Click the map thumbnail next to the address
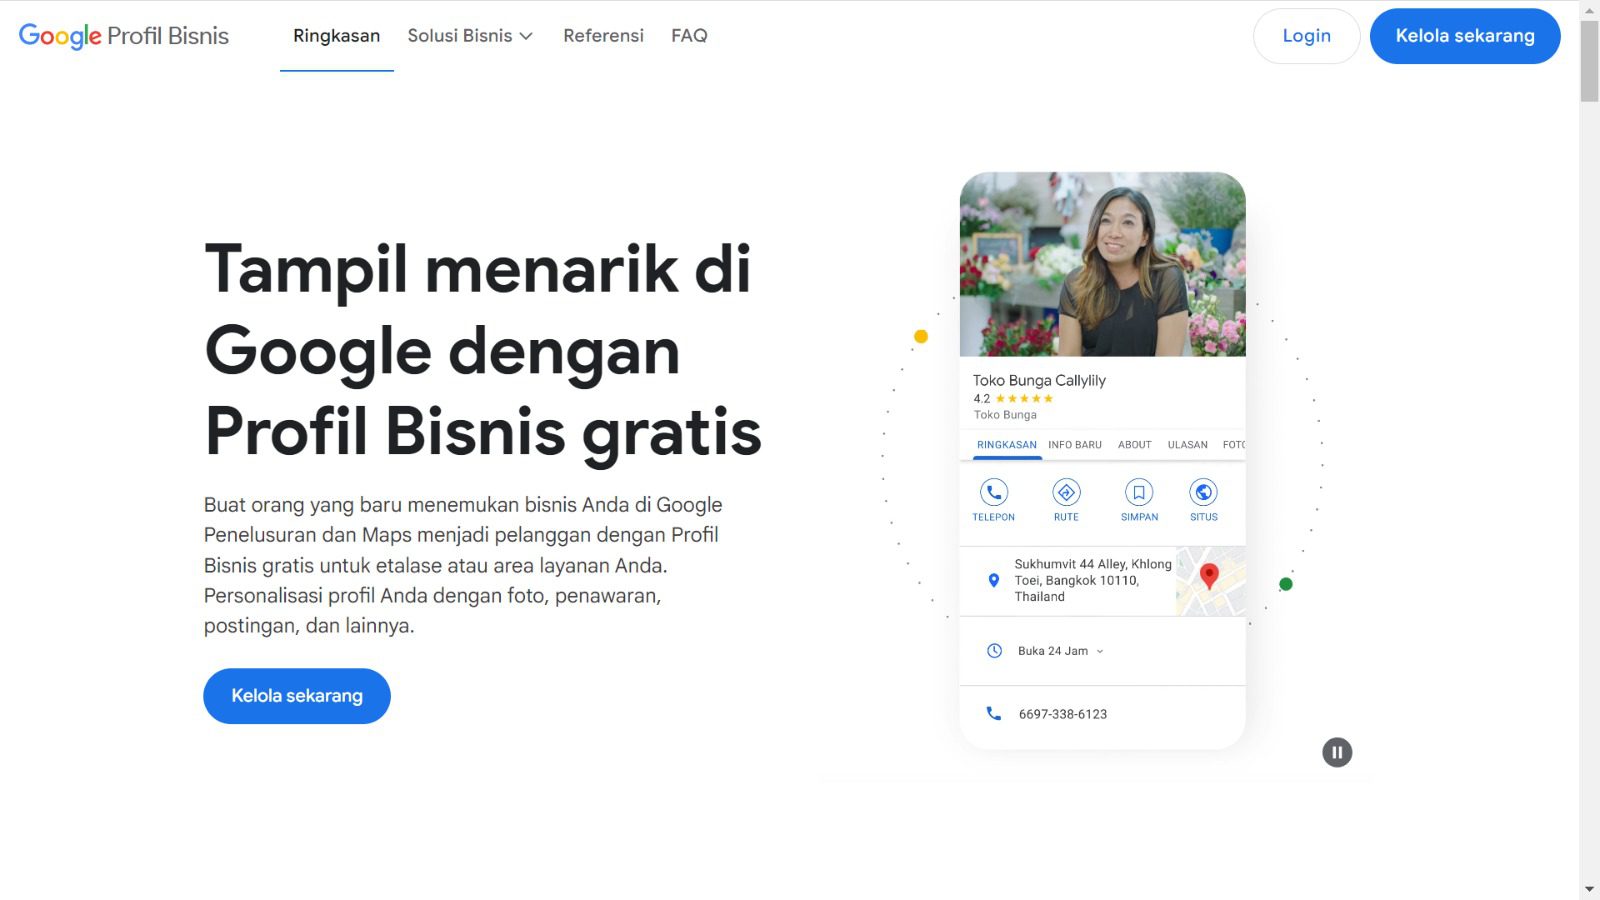The width and height of the screenshot is (1600, 900). click(x=1211, y=580)
